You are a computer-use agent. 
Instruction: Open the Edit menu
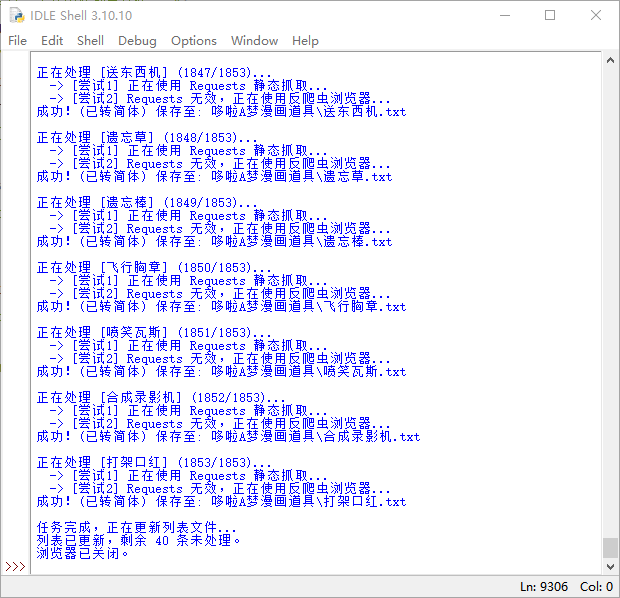52,41
